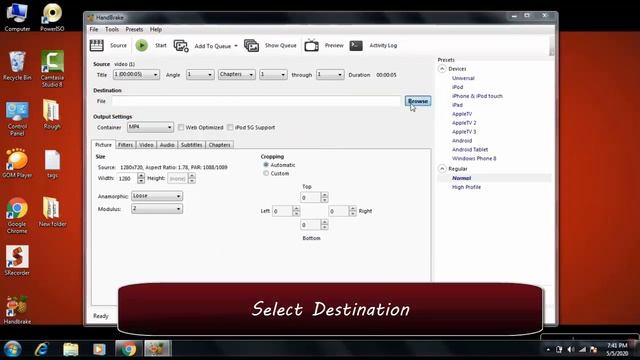Image resolution: width=640 pixels, height=360 pixels.
Task: Click the Browse destination button
Action: pyautogui.click(x=418, y=101)
